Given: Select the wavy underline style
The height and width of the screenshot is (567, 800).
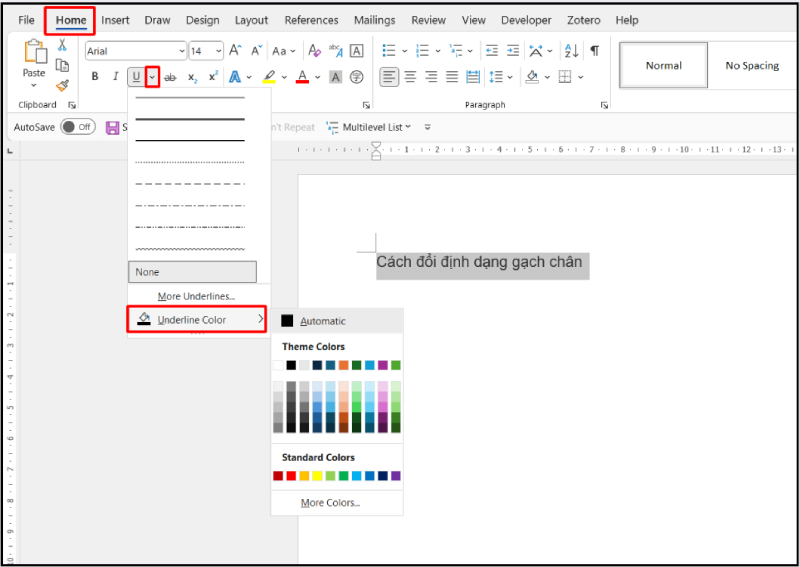Looking at the screenshot, I should point(190,249).
